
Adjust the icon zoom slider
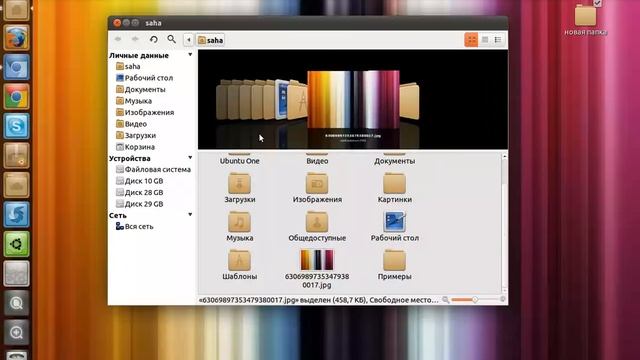[475, 300]
